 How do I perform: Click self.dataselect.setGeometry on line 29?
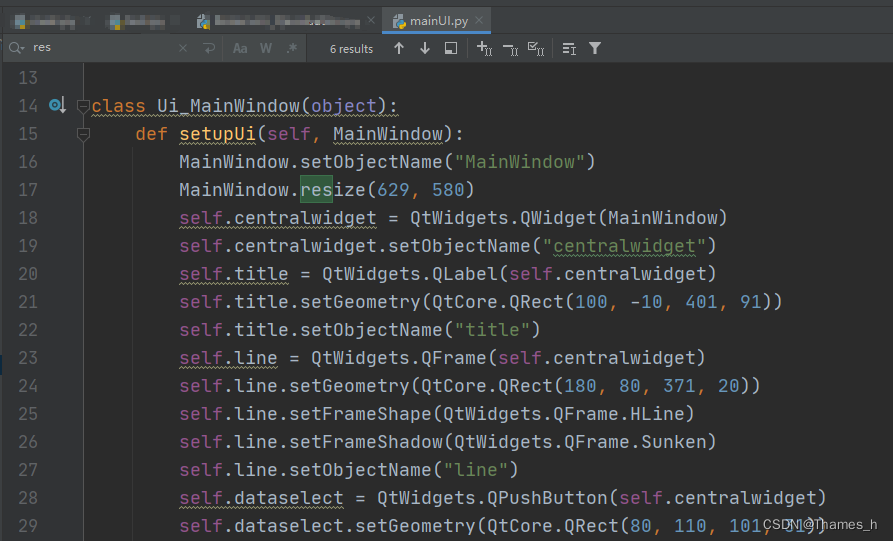(x=327, y=526)
